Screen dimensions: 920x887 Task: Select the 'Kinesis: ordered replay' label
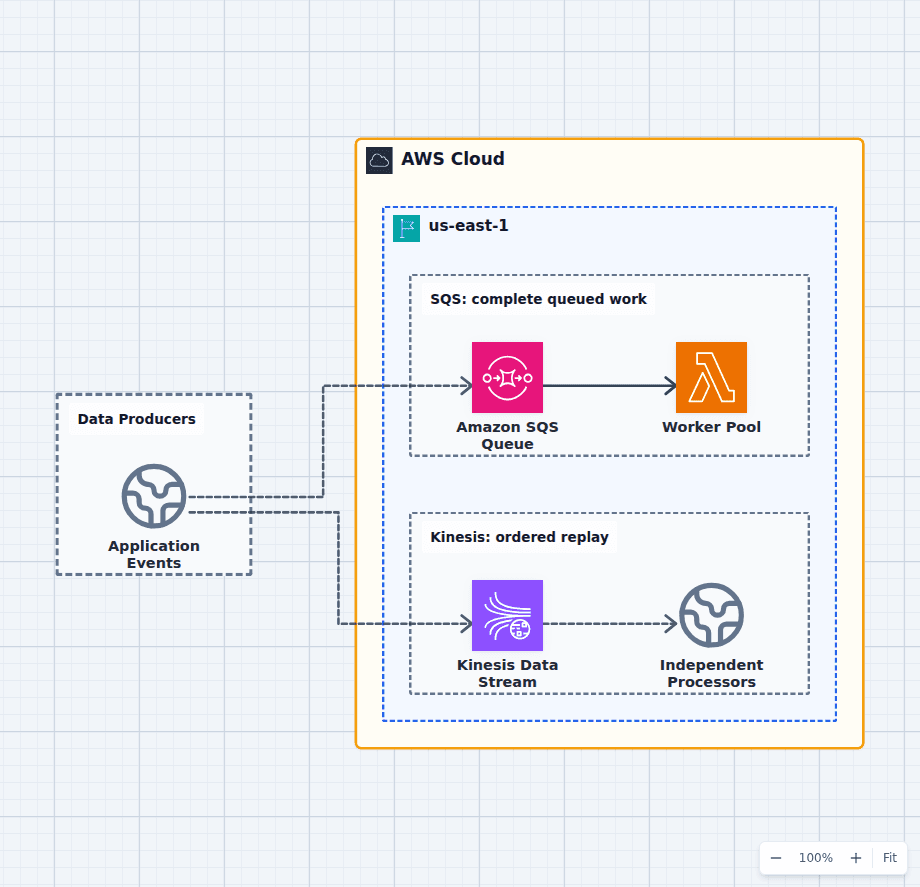pos(519,537)
